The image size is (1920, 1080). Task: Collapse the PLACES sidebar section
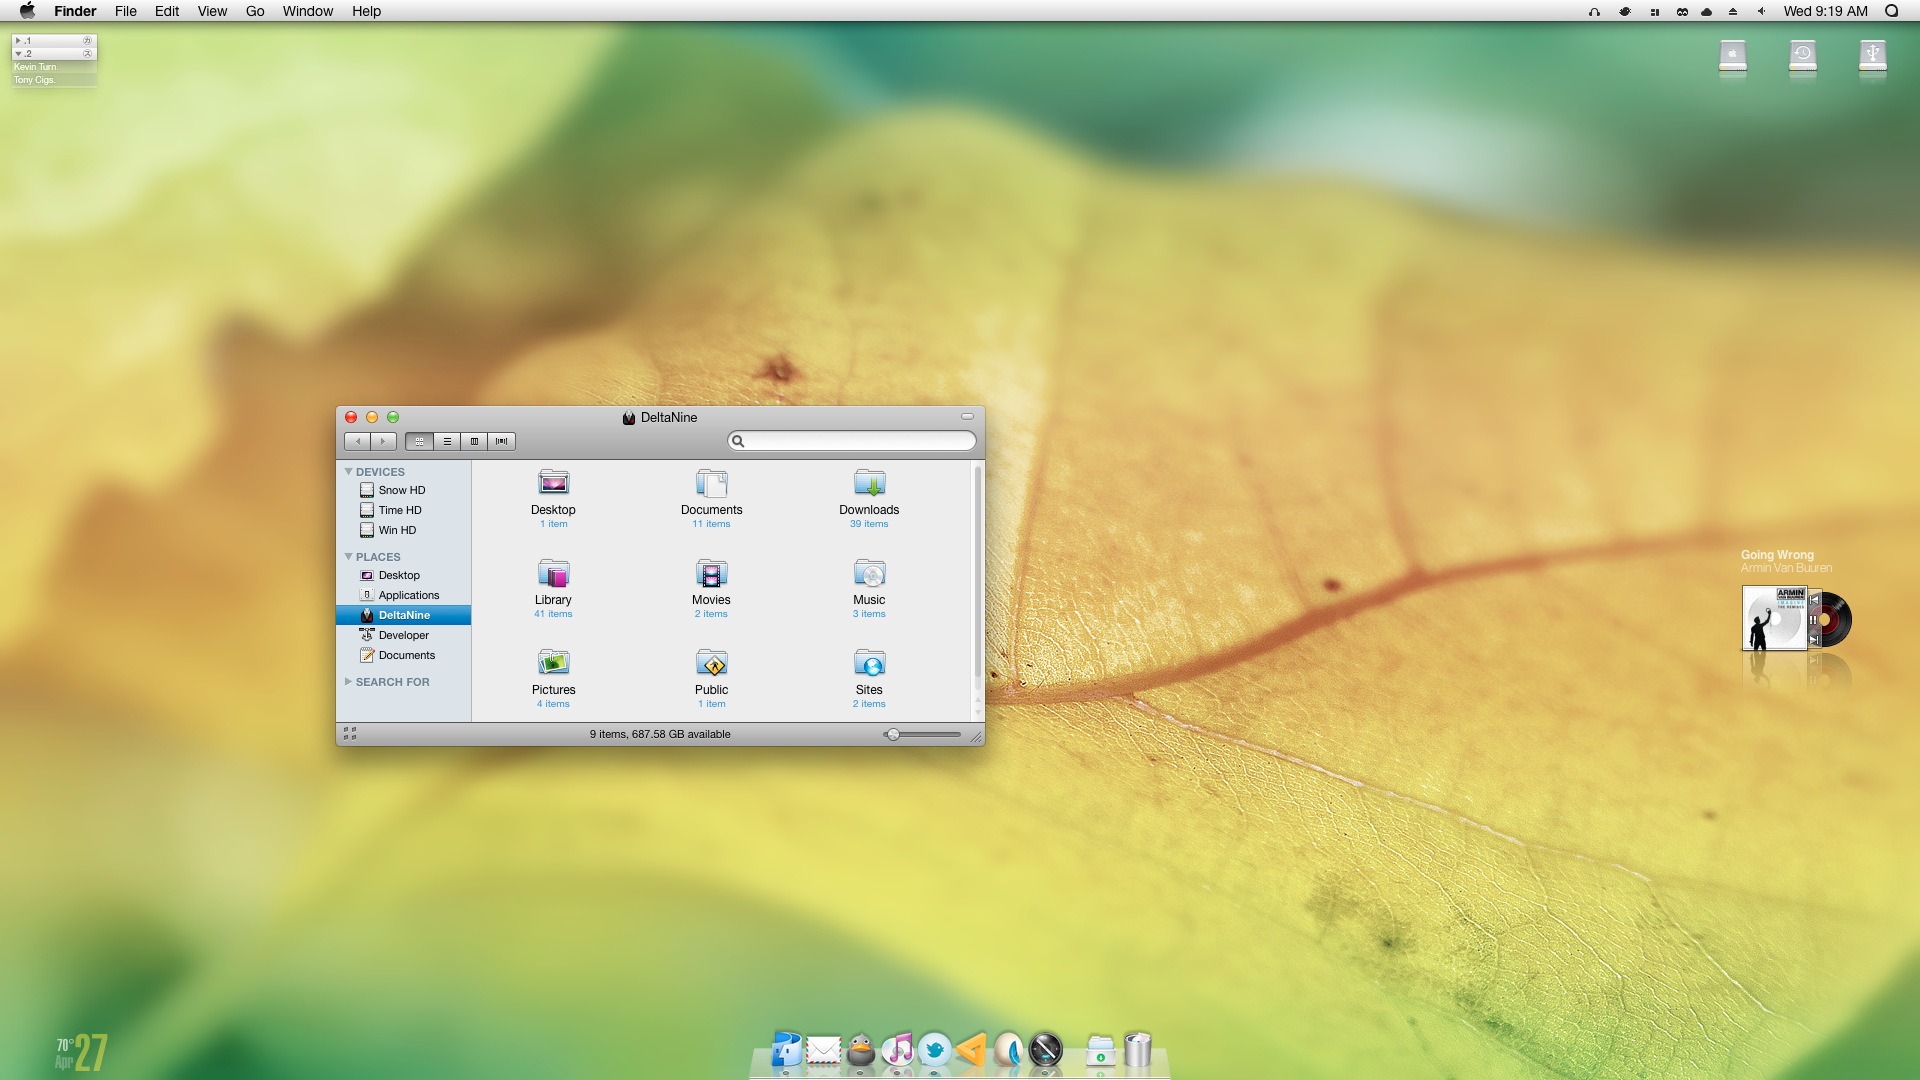pyautogui.click(x=348, y=556)
